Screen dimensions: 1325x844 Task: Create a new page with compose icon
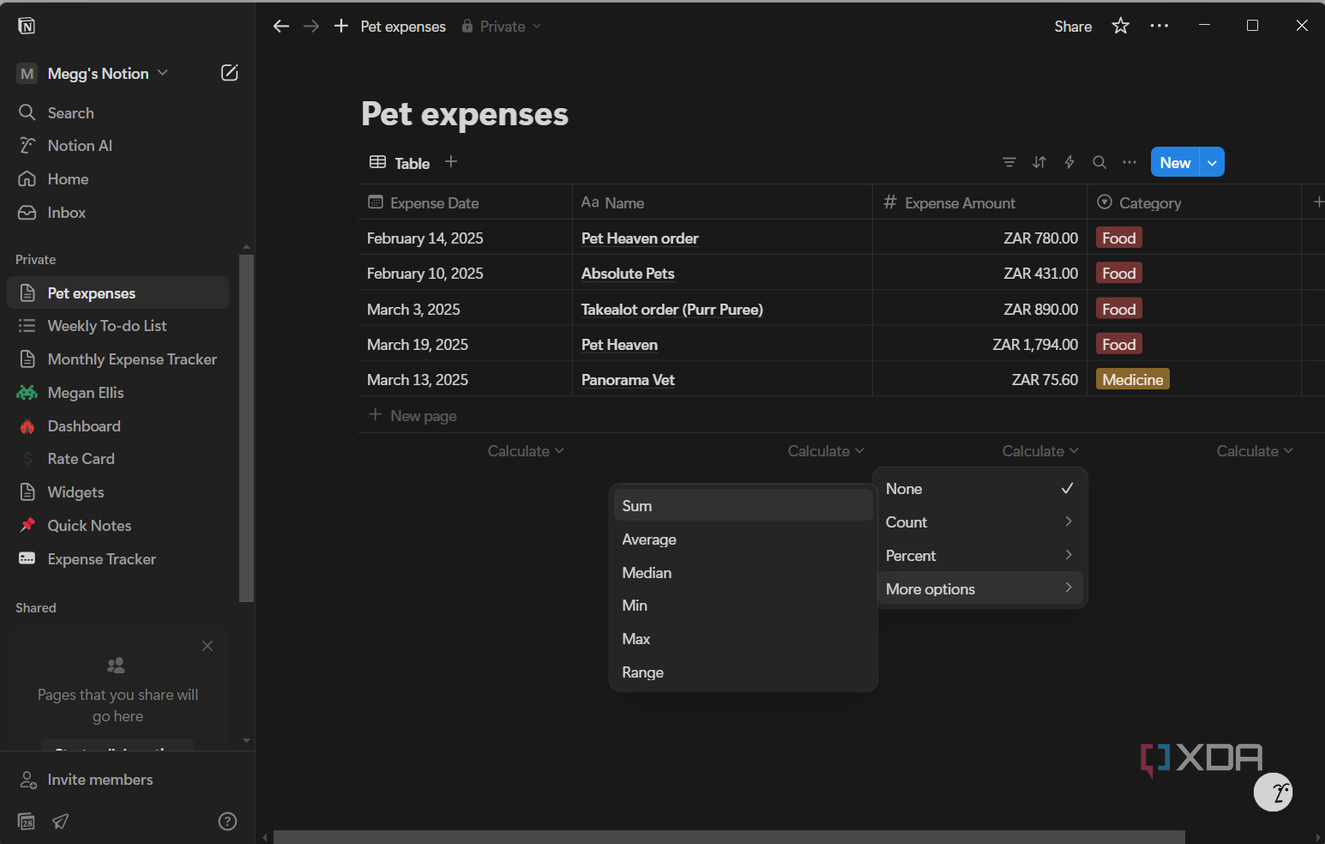pos(229,73)
